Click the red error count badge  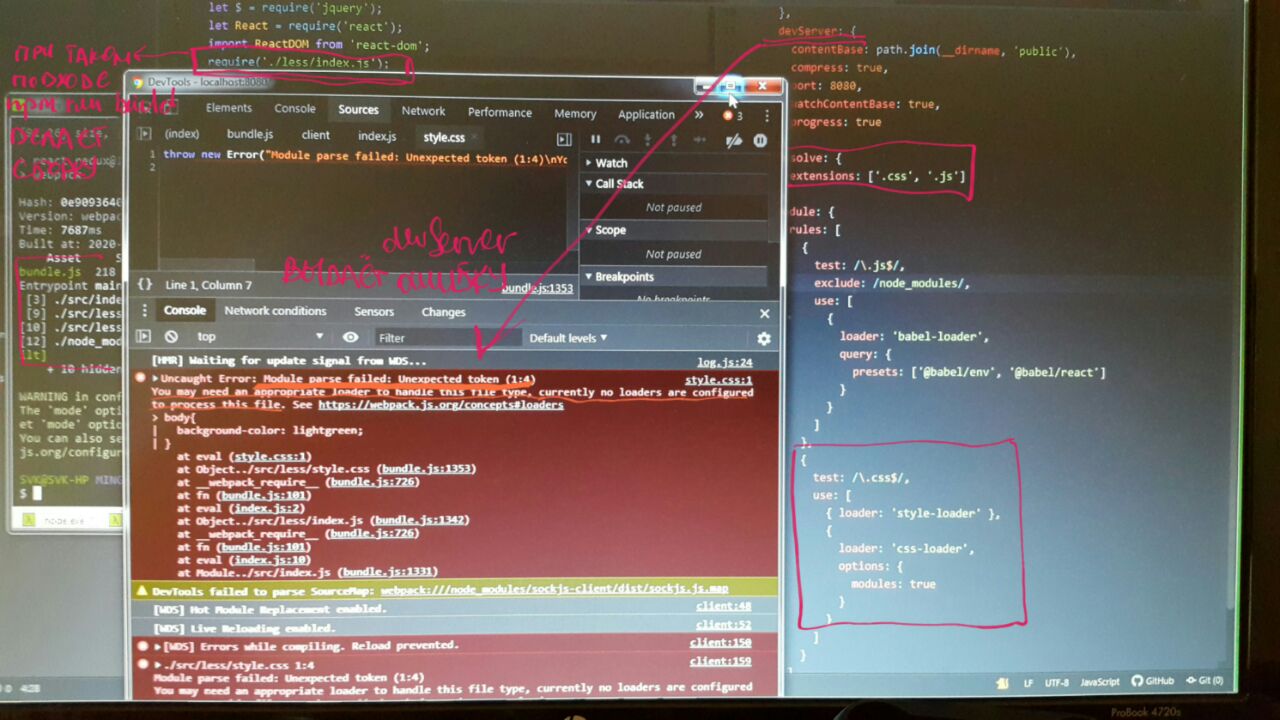pos(733,115)
